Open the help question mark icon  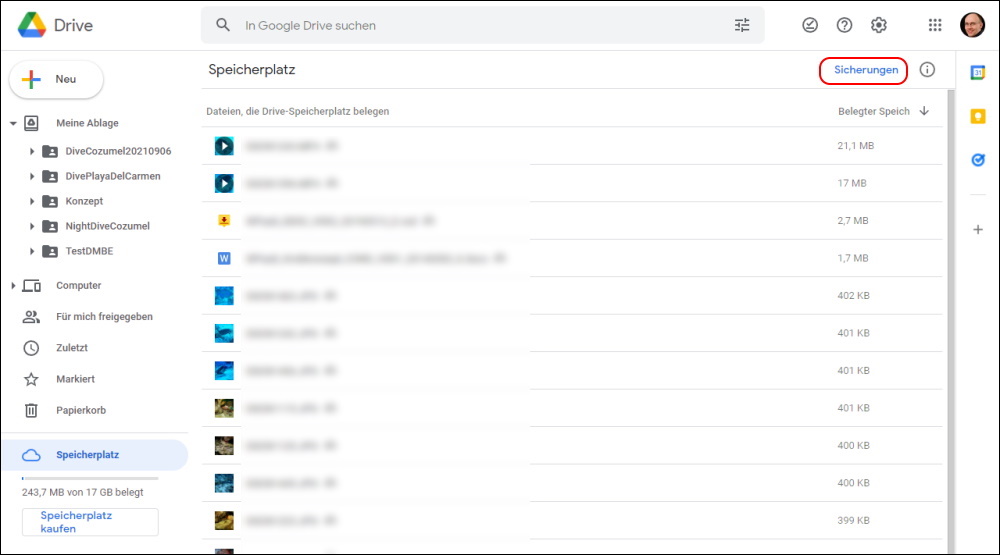coord(844,26)
